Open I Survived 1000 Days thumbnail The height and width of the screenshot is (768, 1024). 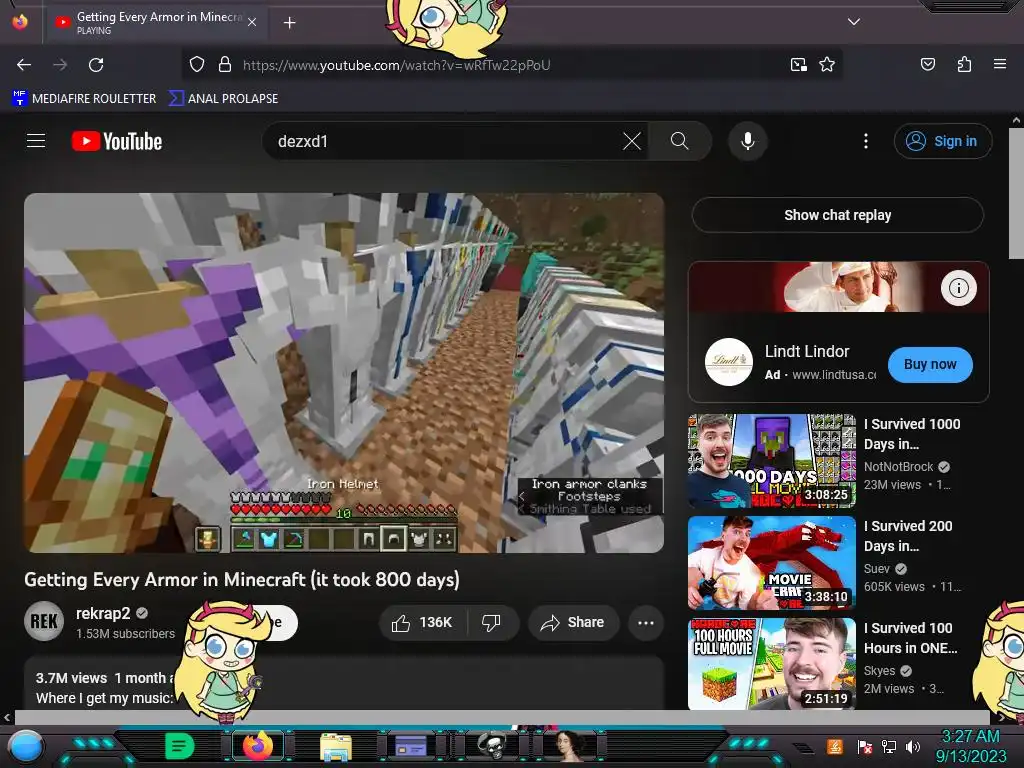pos(772,461)
